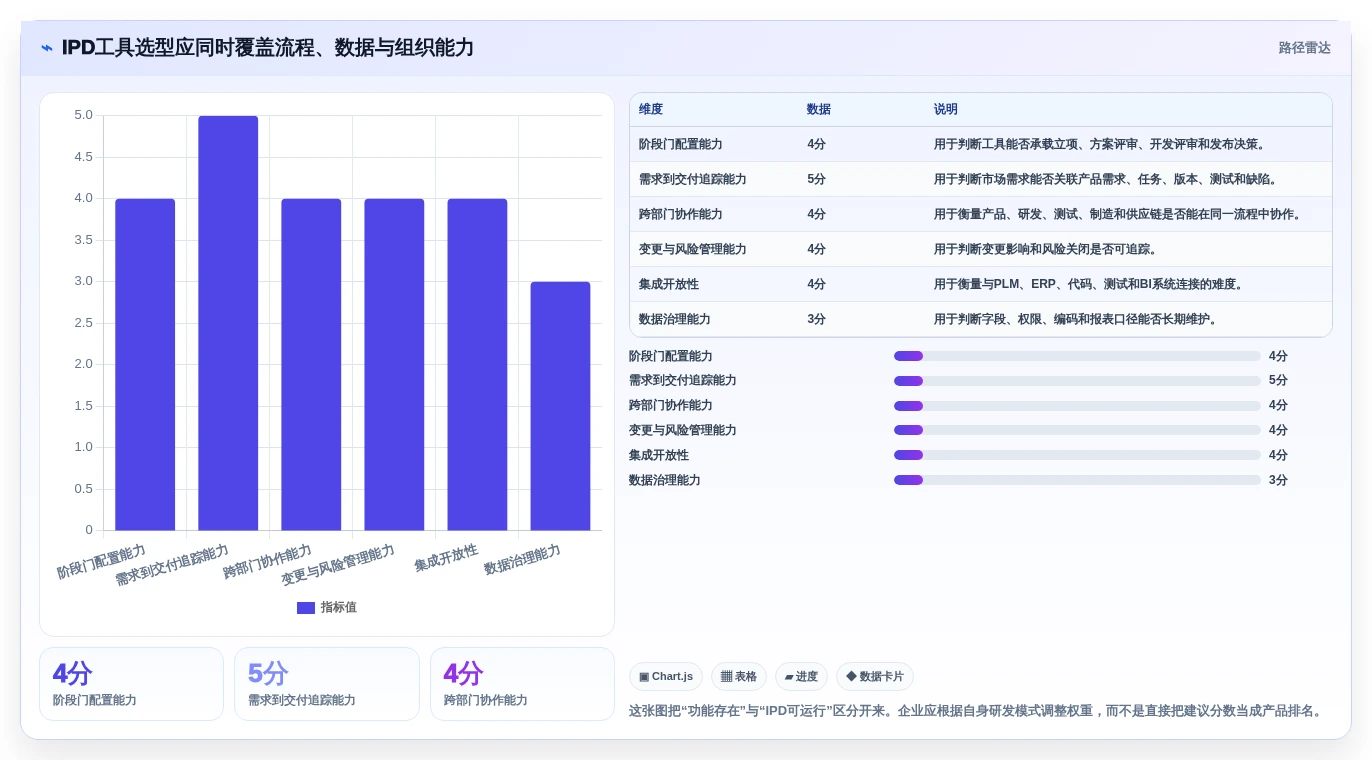This screenshot has height=760, width=1372.
Task: Click the 集成开放性 progress bar
Action: click(1077, 455)
